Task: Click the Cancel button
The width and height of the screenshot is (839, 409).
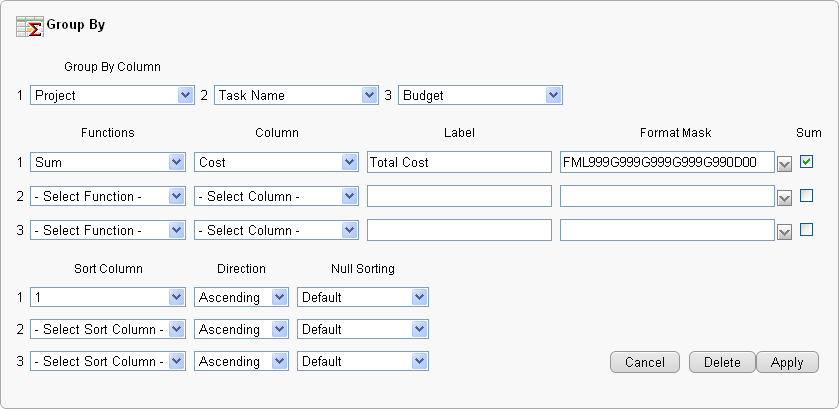Action: 645,362
